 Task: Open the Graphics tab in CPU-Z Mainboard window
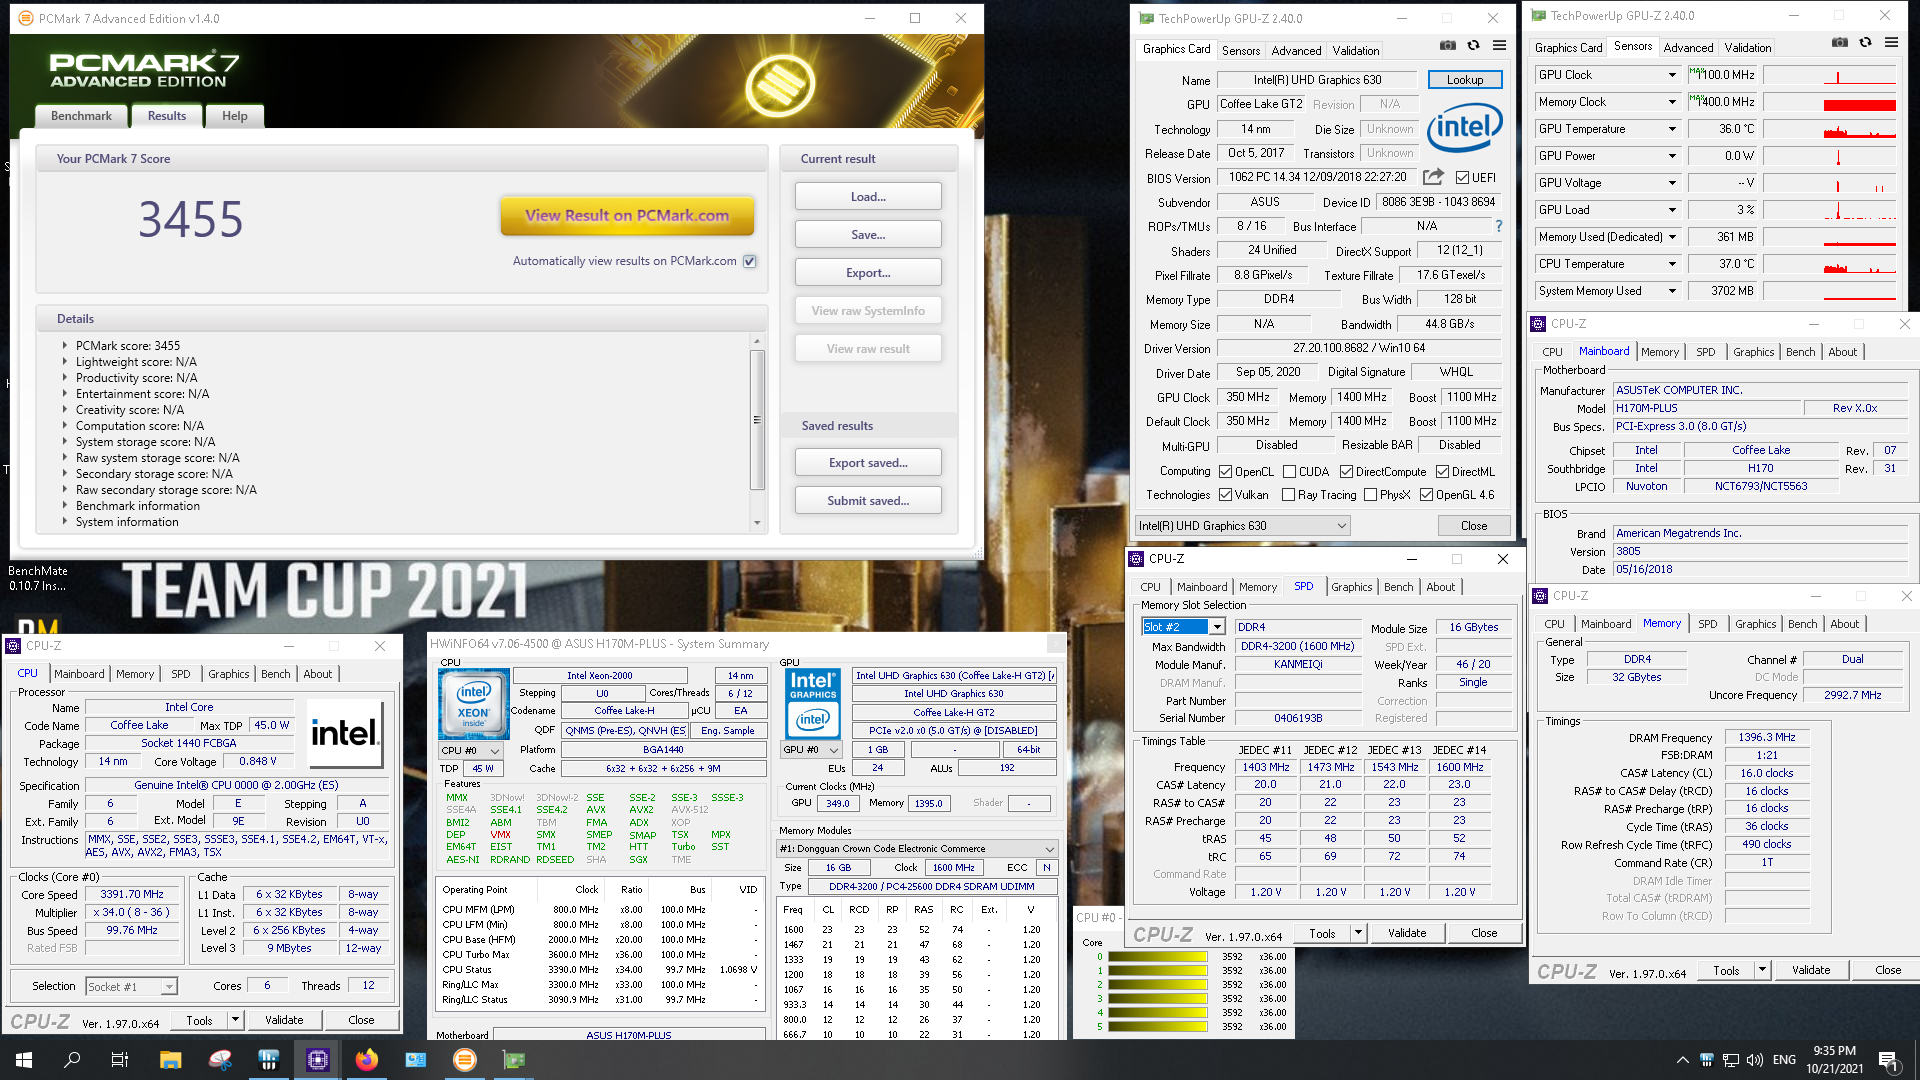click(1753, 352)
